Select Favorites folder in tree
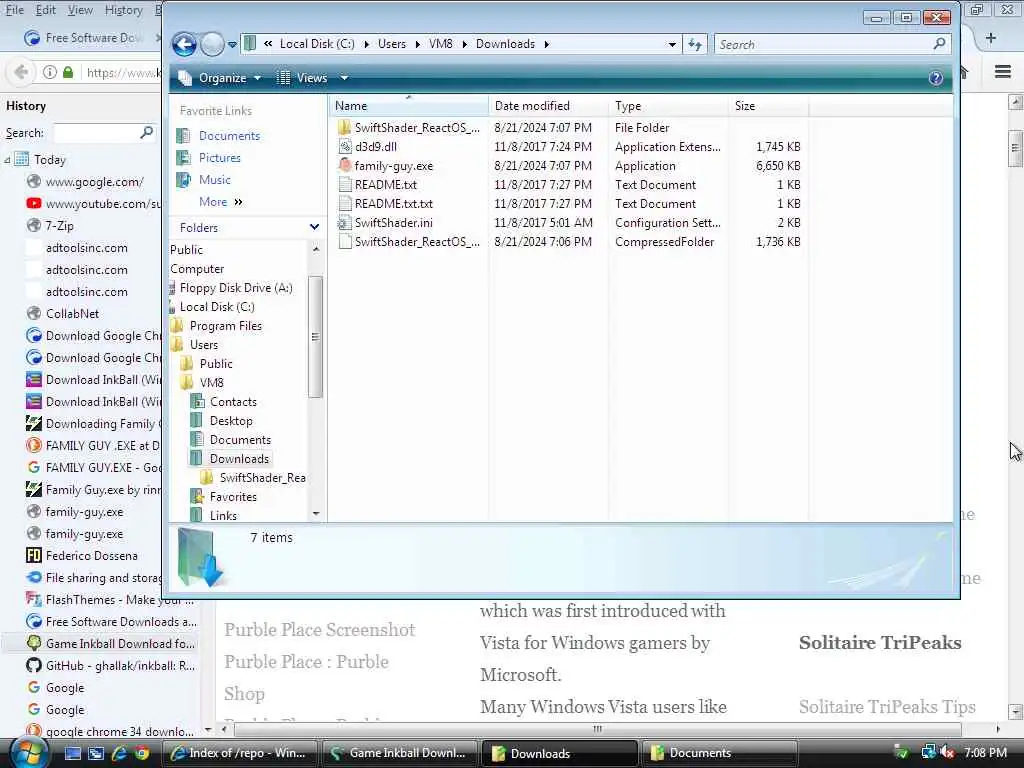This screenshot has width=1024, height=768. tap(233, 497)
